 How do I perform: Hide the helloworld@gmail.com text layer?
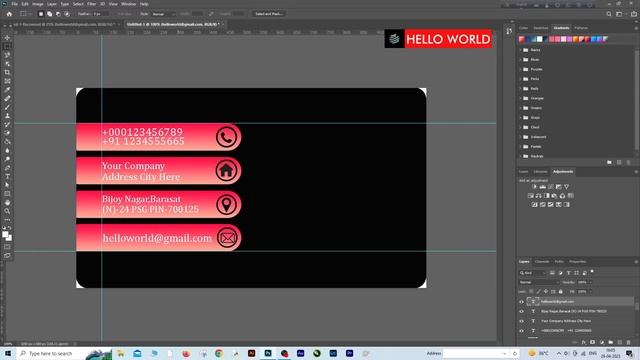click(521, 302)
